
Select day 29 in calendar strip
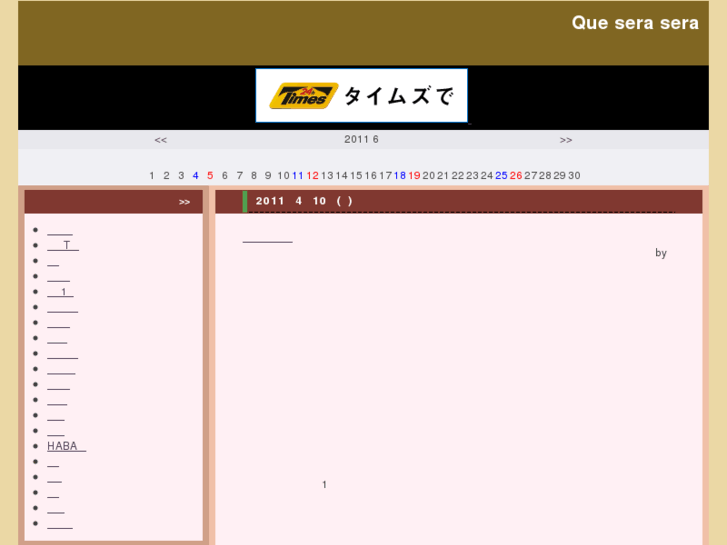559,176
